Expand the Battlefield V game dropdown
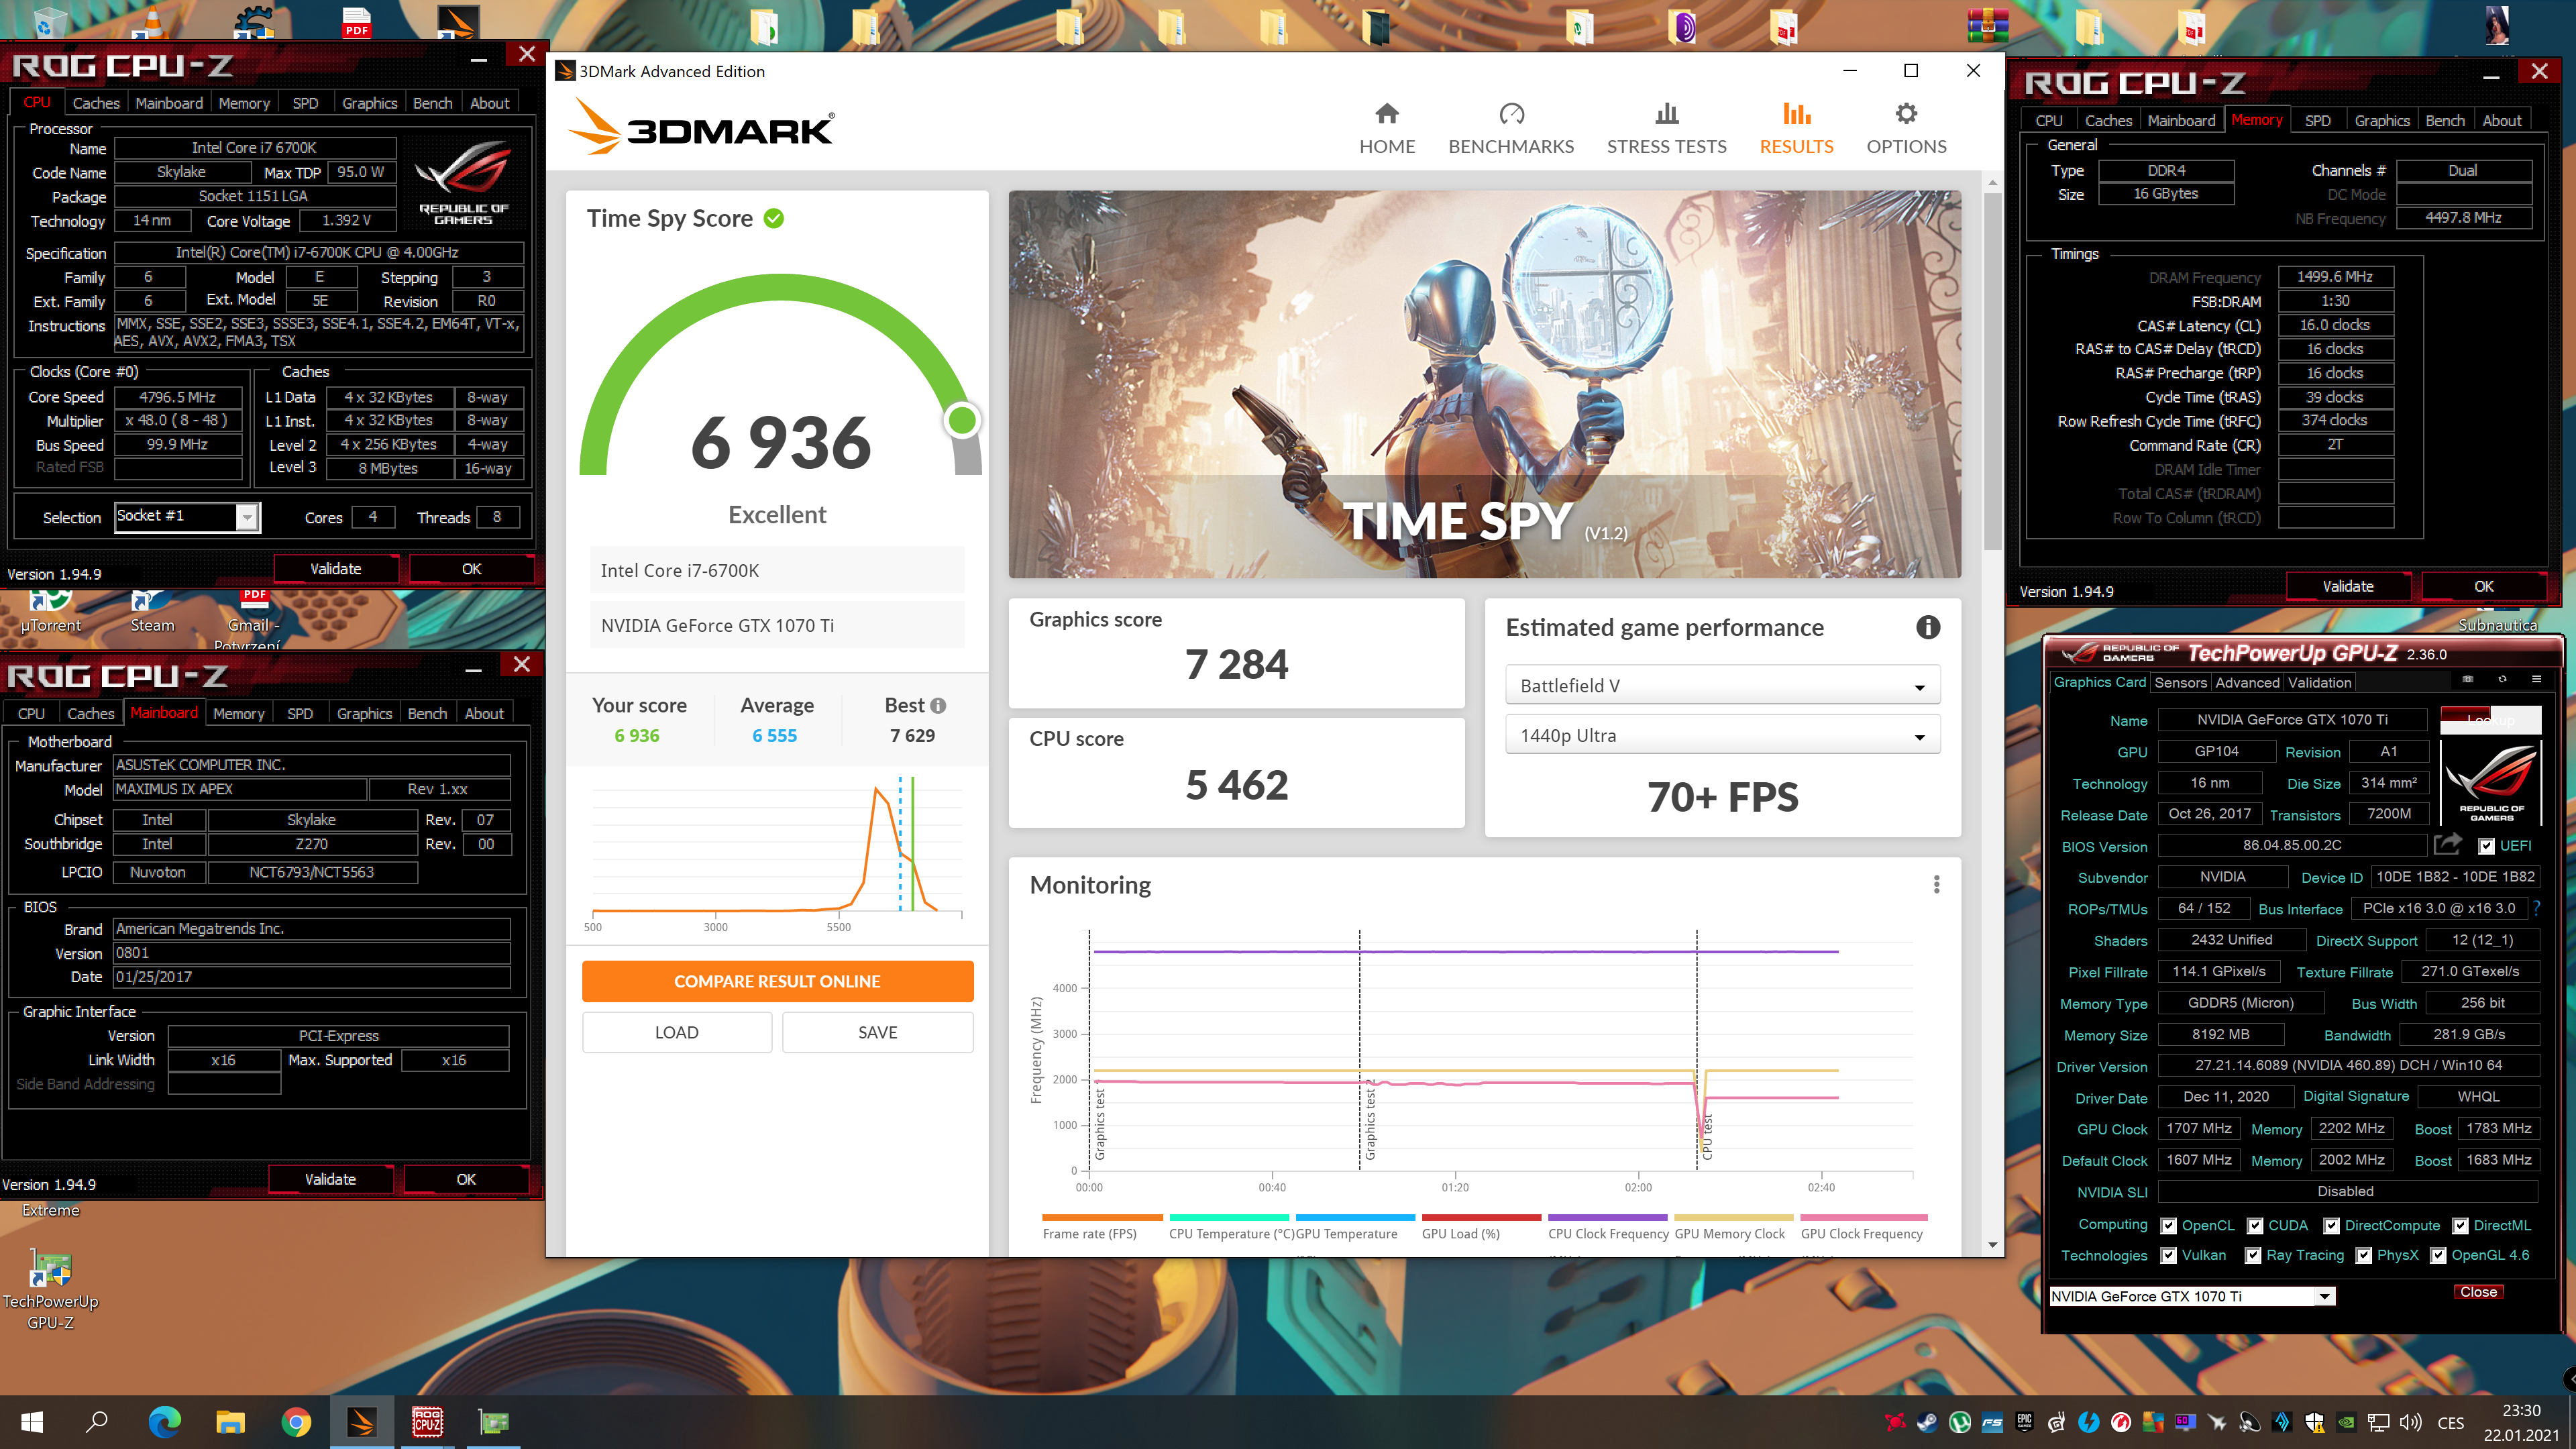Viewport: 2576px width, 1449px height. [1722, 685]
